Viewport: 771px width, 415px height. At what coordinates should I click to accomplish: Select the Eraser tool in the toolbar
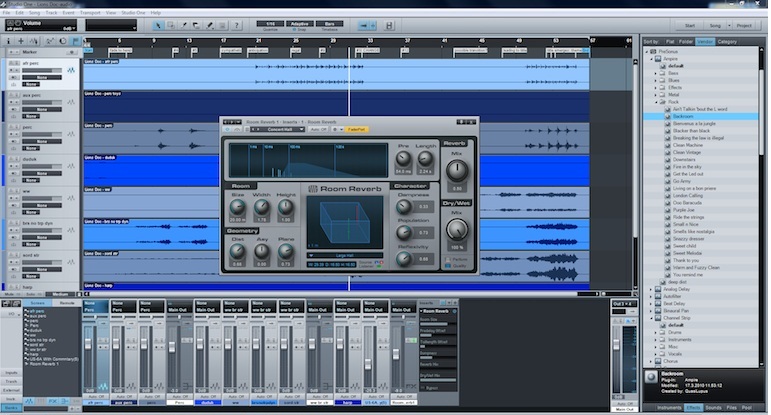click(196, 25)
